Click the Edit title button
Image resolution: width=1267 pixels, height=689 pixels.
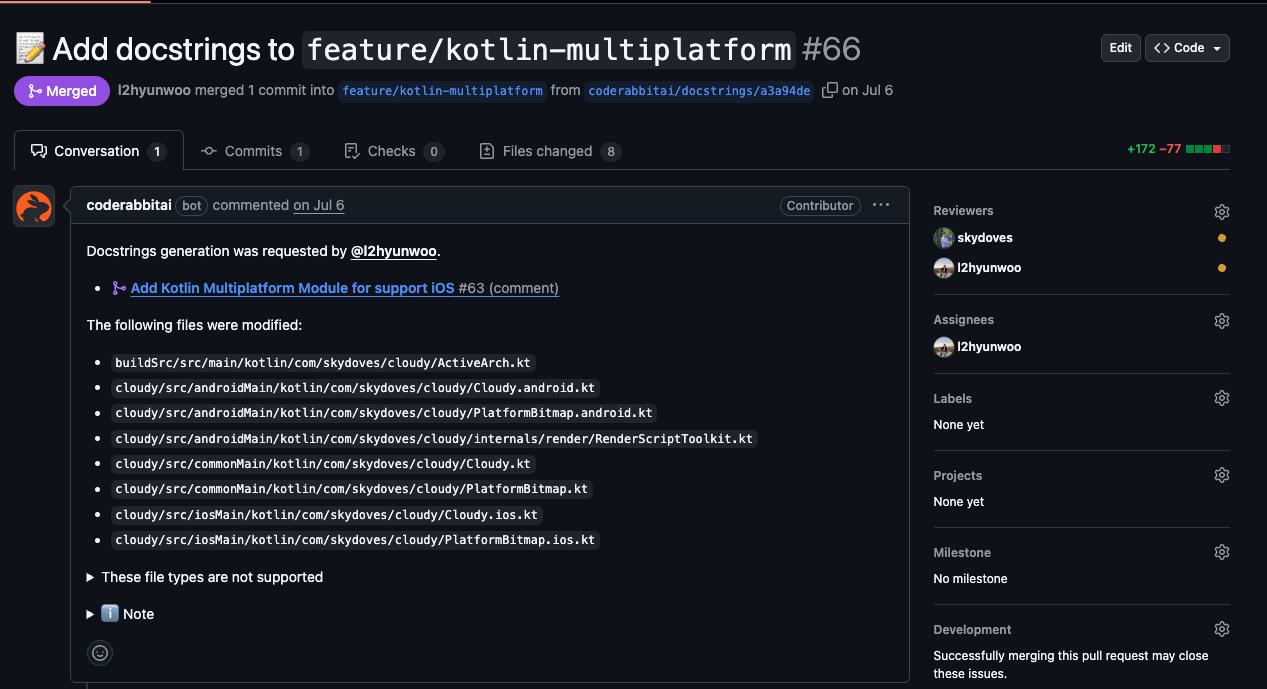(1120, 48)
